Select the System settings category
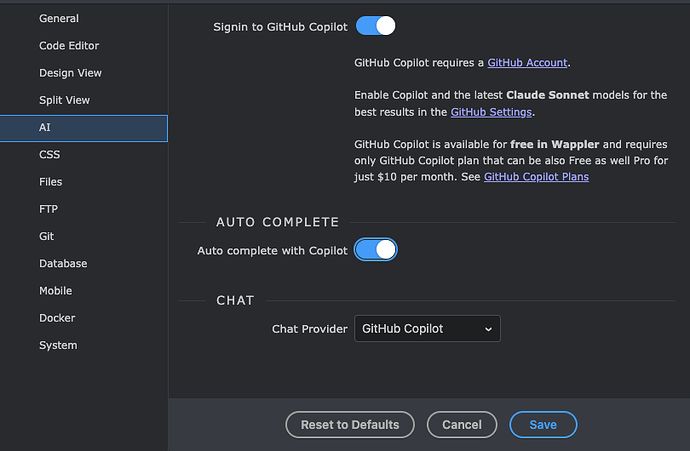The height and width of the screenshot is (451, 690). pos(58,345)
